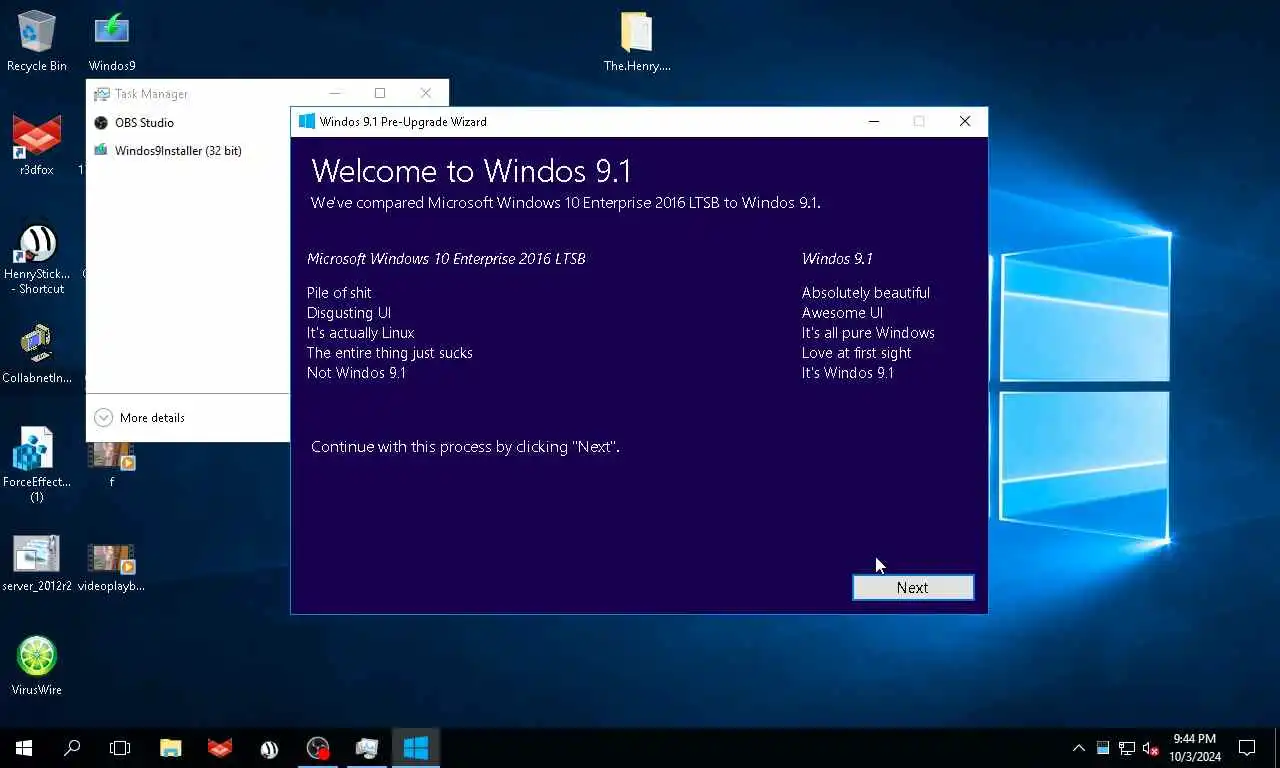Click the "It's Windos 9.1" list entry
Screen dimensions: 1280x768
point(848,373)
